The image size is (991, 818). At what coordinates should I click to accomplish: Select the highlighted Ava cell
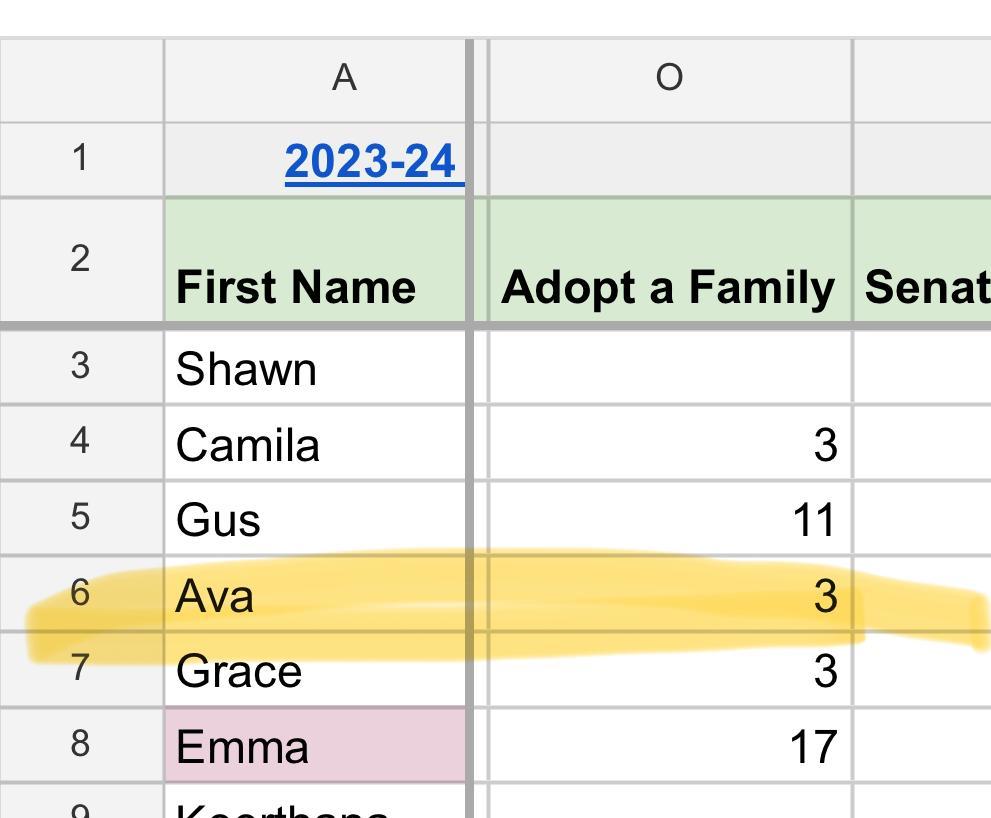click(315, 595)
